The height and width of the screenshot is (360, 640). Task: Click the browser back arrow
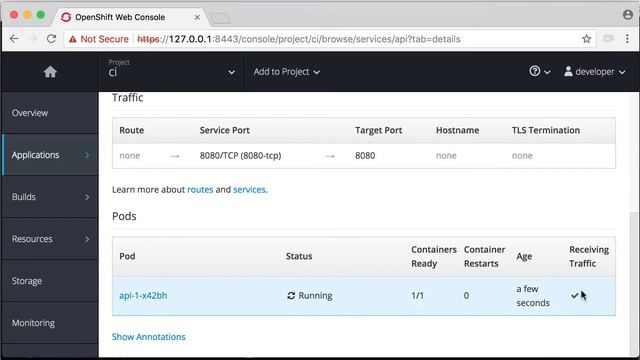pyautogui.click(x=14, y=39)
